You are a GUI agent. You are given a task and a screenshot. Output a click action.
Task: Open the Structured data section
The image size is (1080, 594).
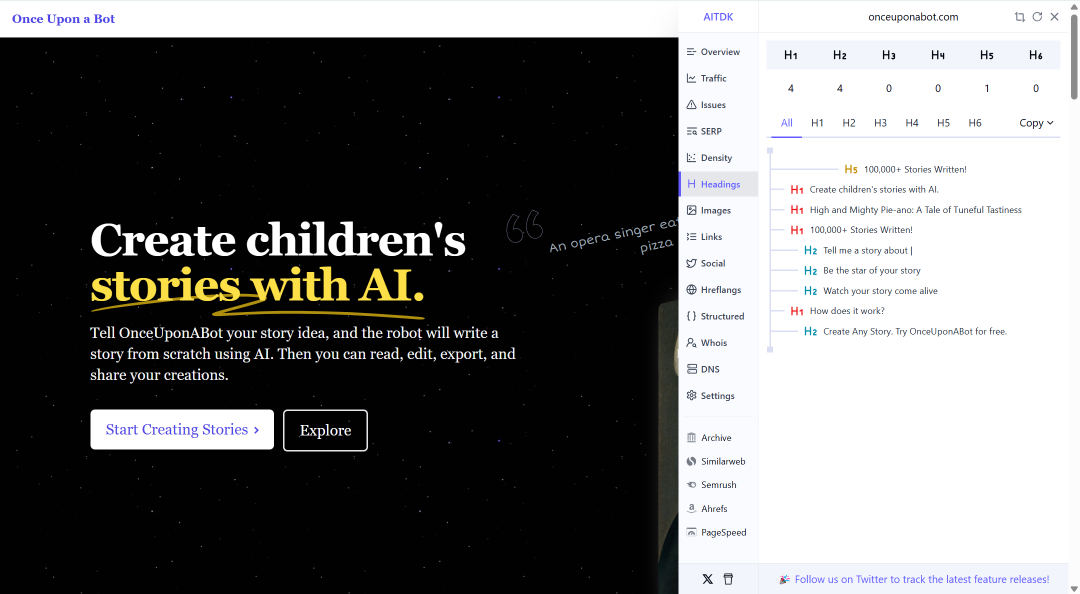718,316
